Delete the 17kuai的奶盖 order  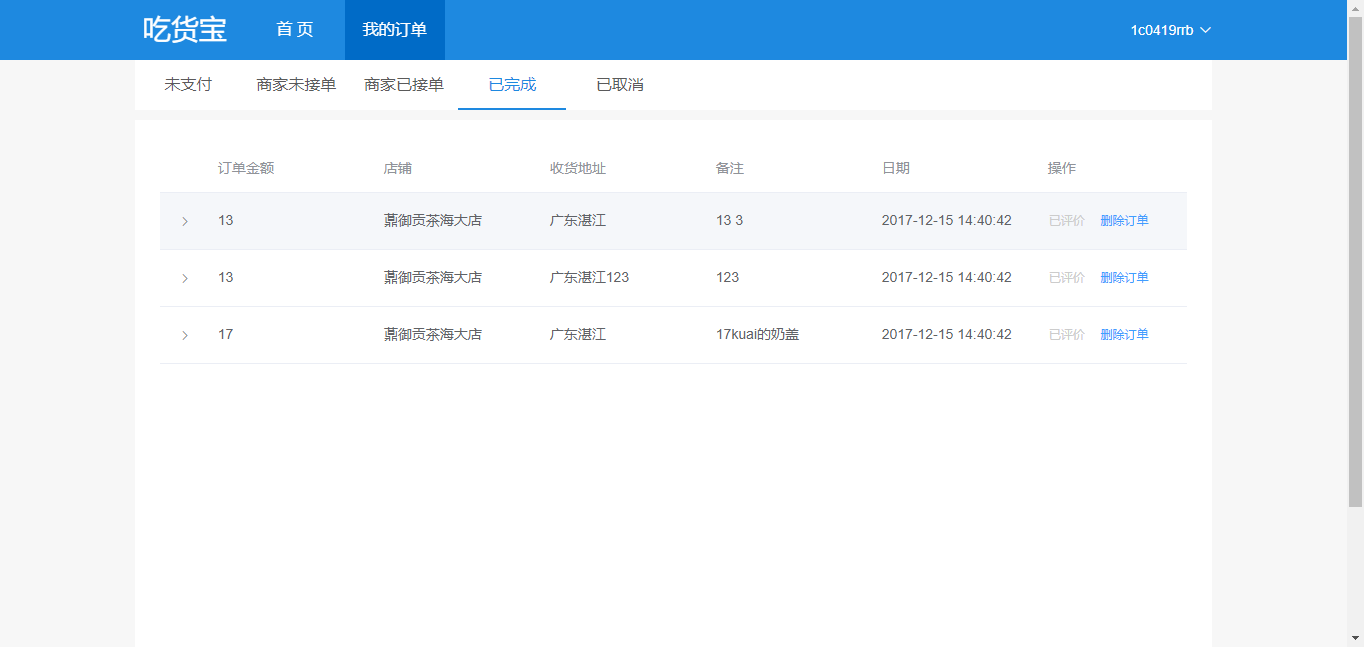[x=1125, y=335]
